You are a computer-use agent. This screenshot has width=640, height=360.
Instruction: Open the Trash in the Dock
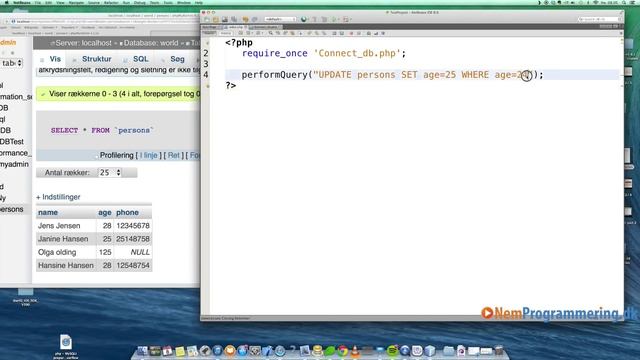pyautogui.click(x=499, y=351)
